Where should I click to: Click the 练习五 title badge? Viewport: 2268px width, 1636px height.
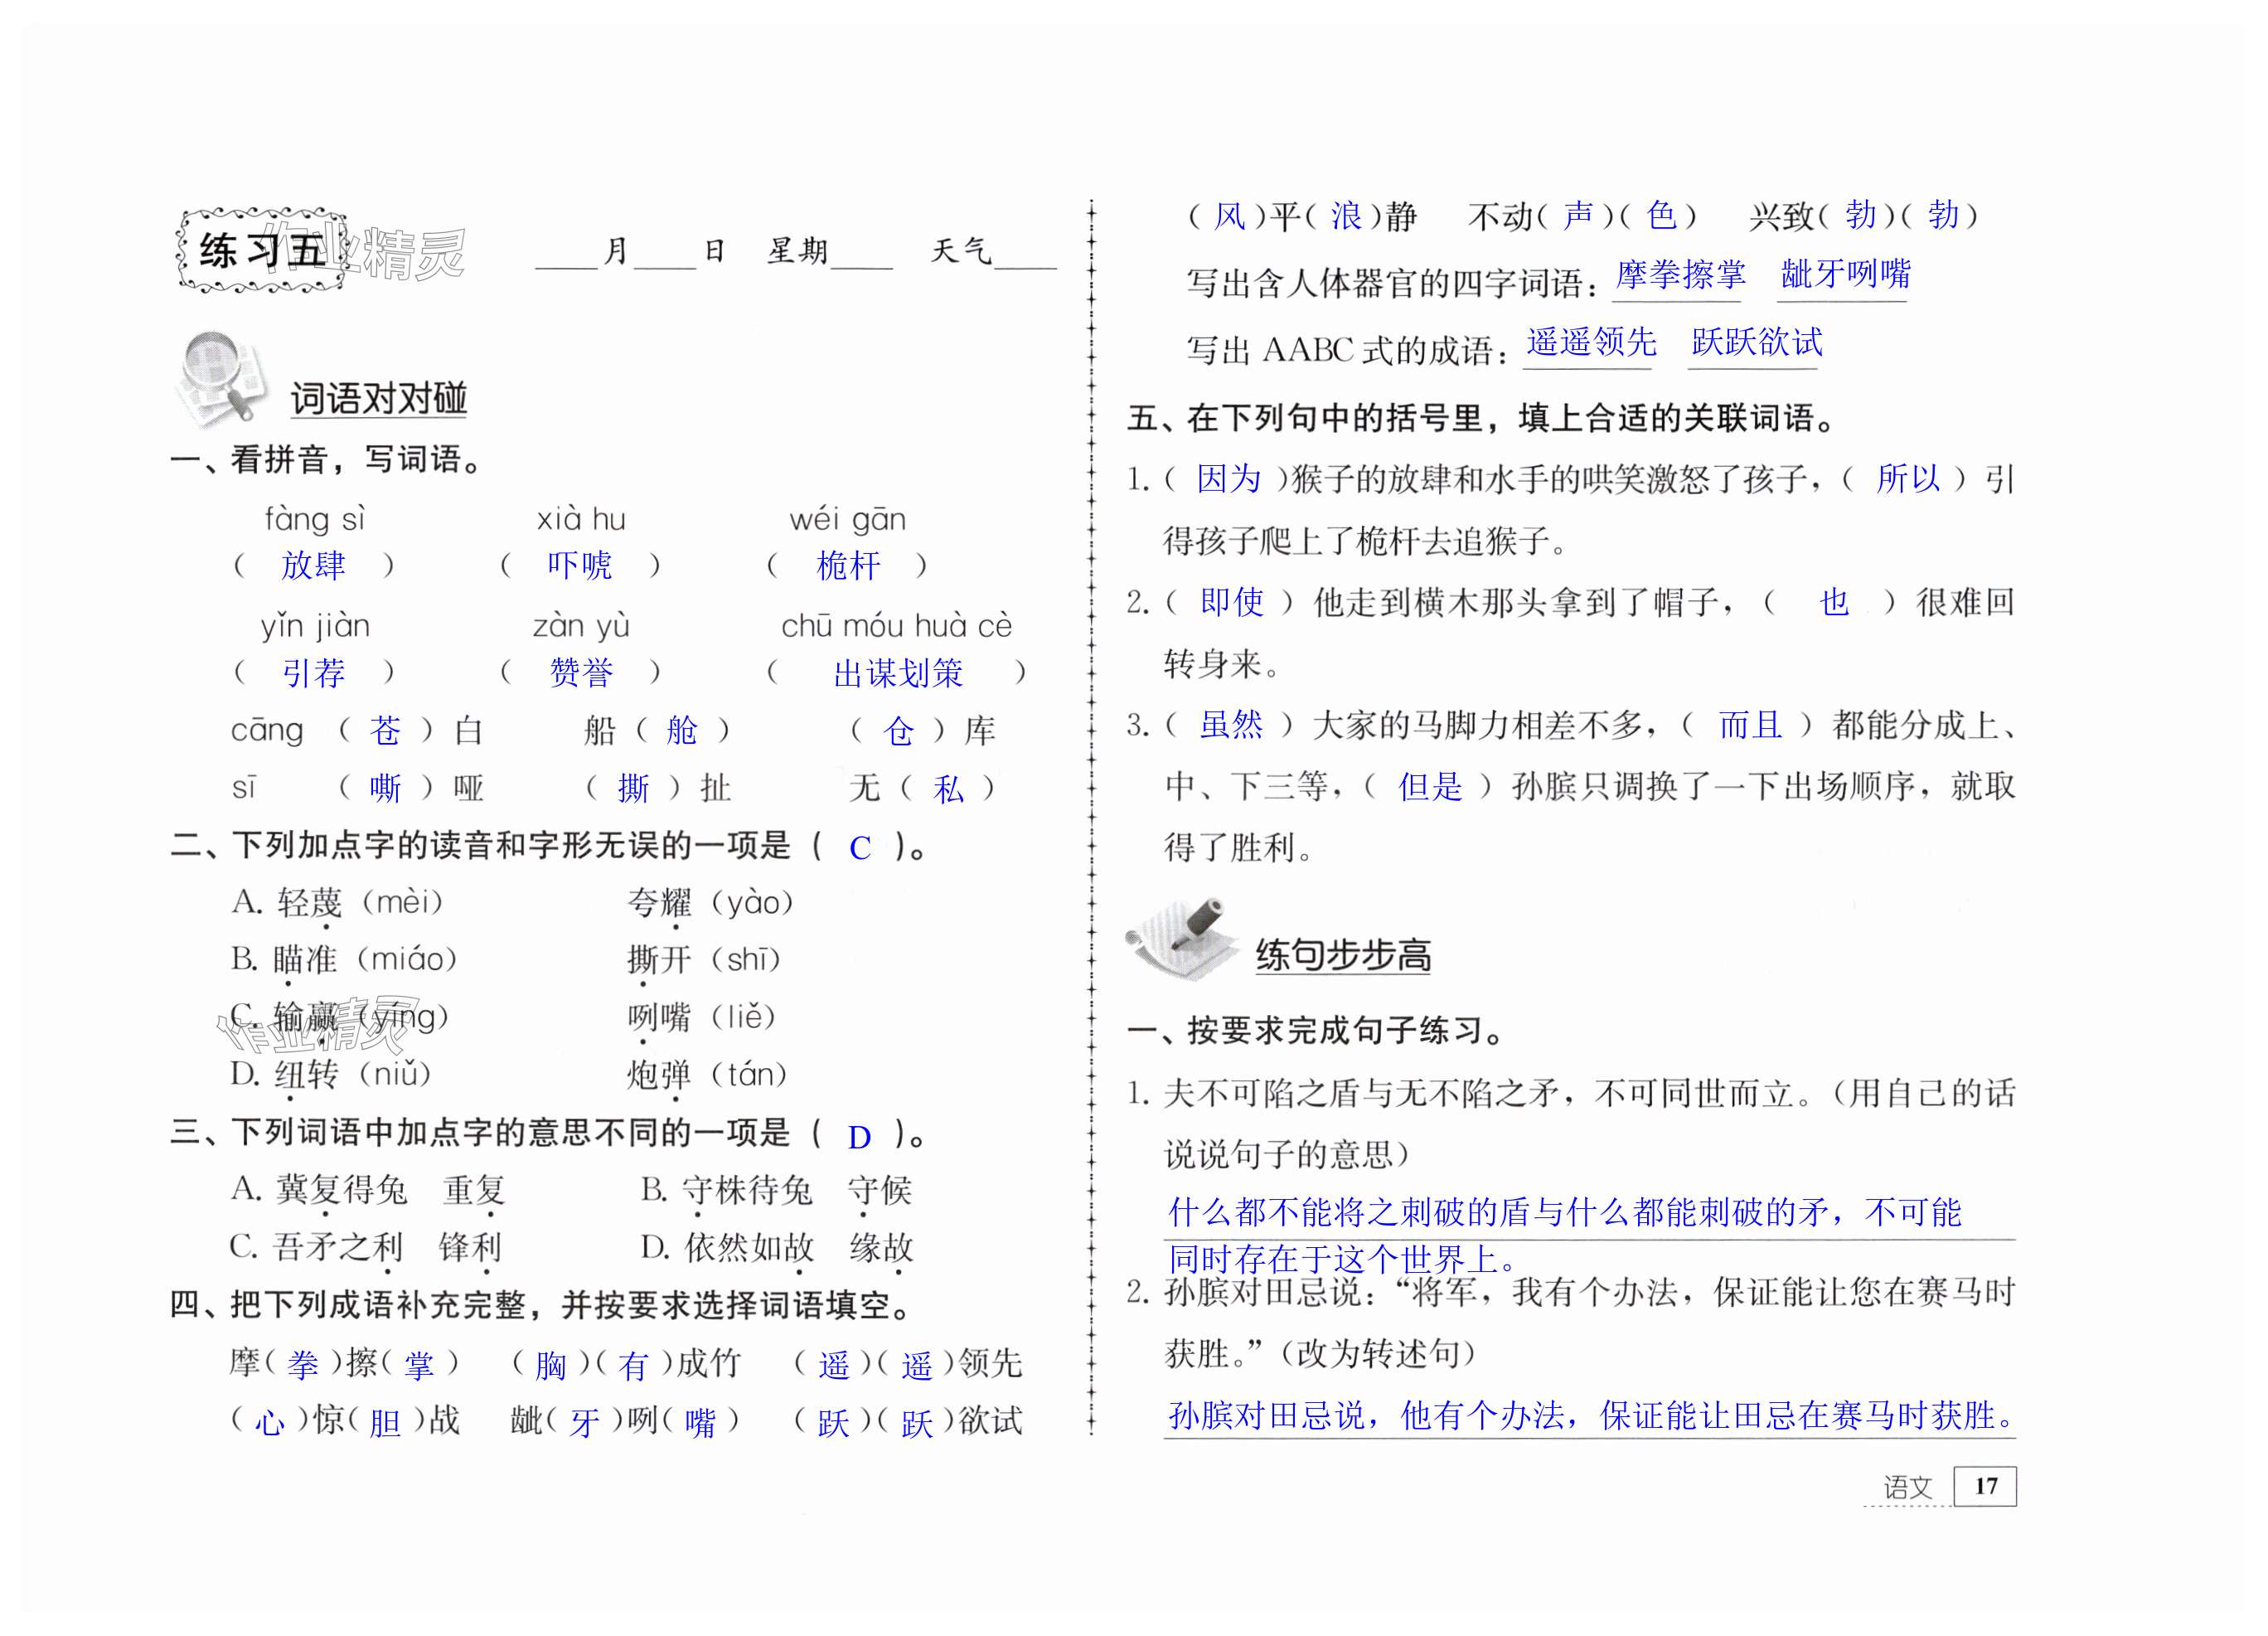point(262,250)
